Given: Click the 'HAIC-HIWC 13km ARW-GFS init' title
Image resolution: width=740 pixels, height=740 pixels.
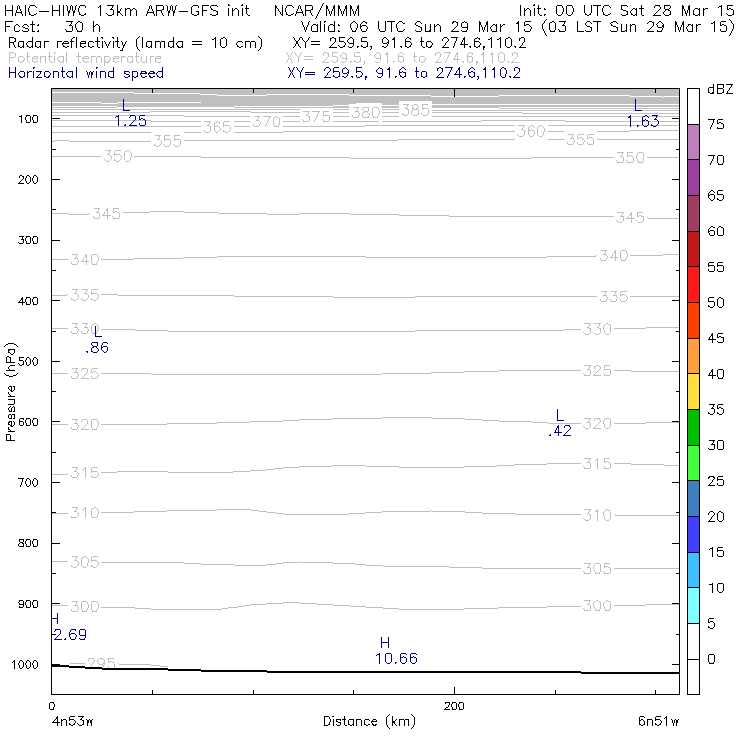Looking at the screenshot, I should [x=126, y=10].
